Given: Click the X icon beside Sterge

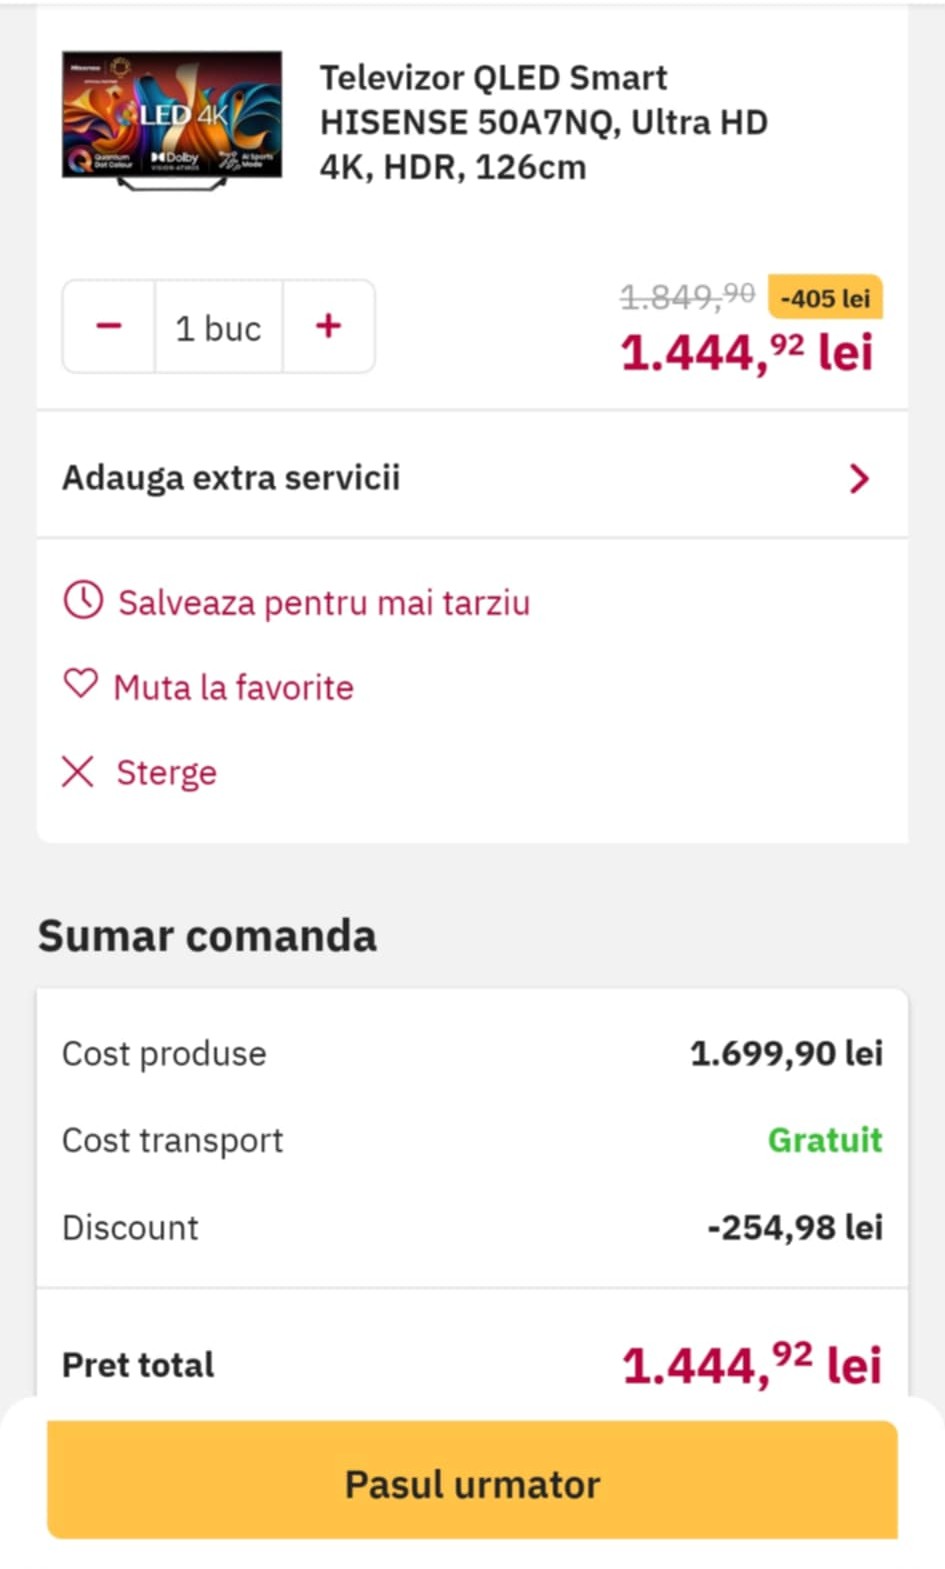Looking at the screenshot, I should [x=78, y=771].
